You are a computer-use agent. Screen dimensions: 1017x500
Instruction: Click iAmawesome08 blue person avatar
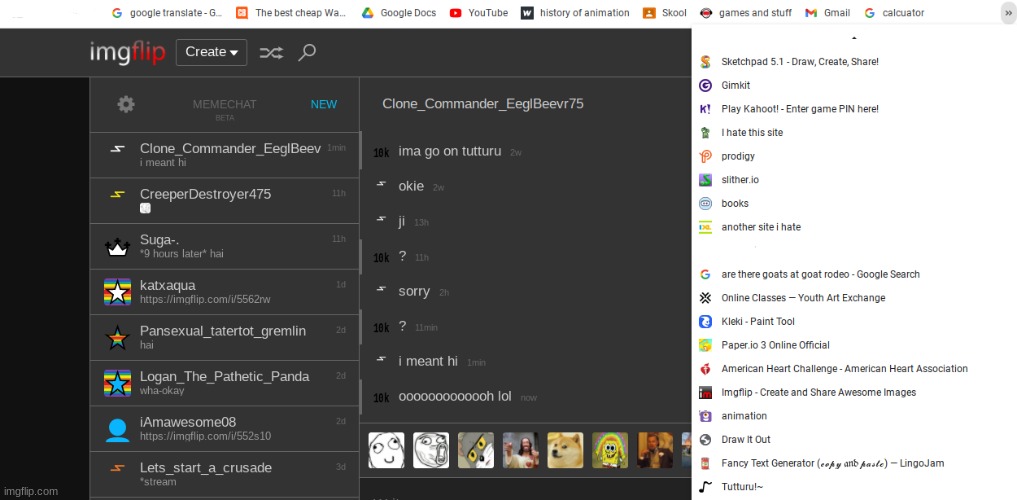click(117, 429)
